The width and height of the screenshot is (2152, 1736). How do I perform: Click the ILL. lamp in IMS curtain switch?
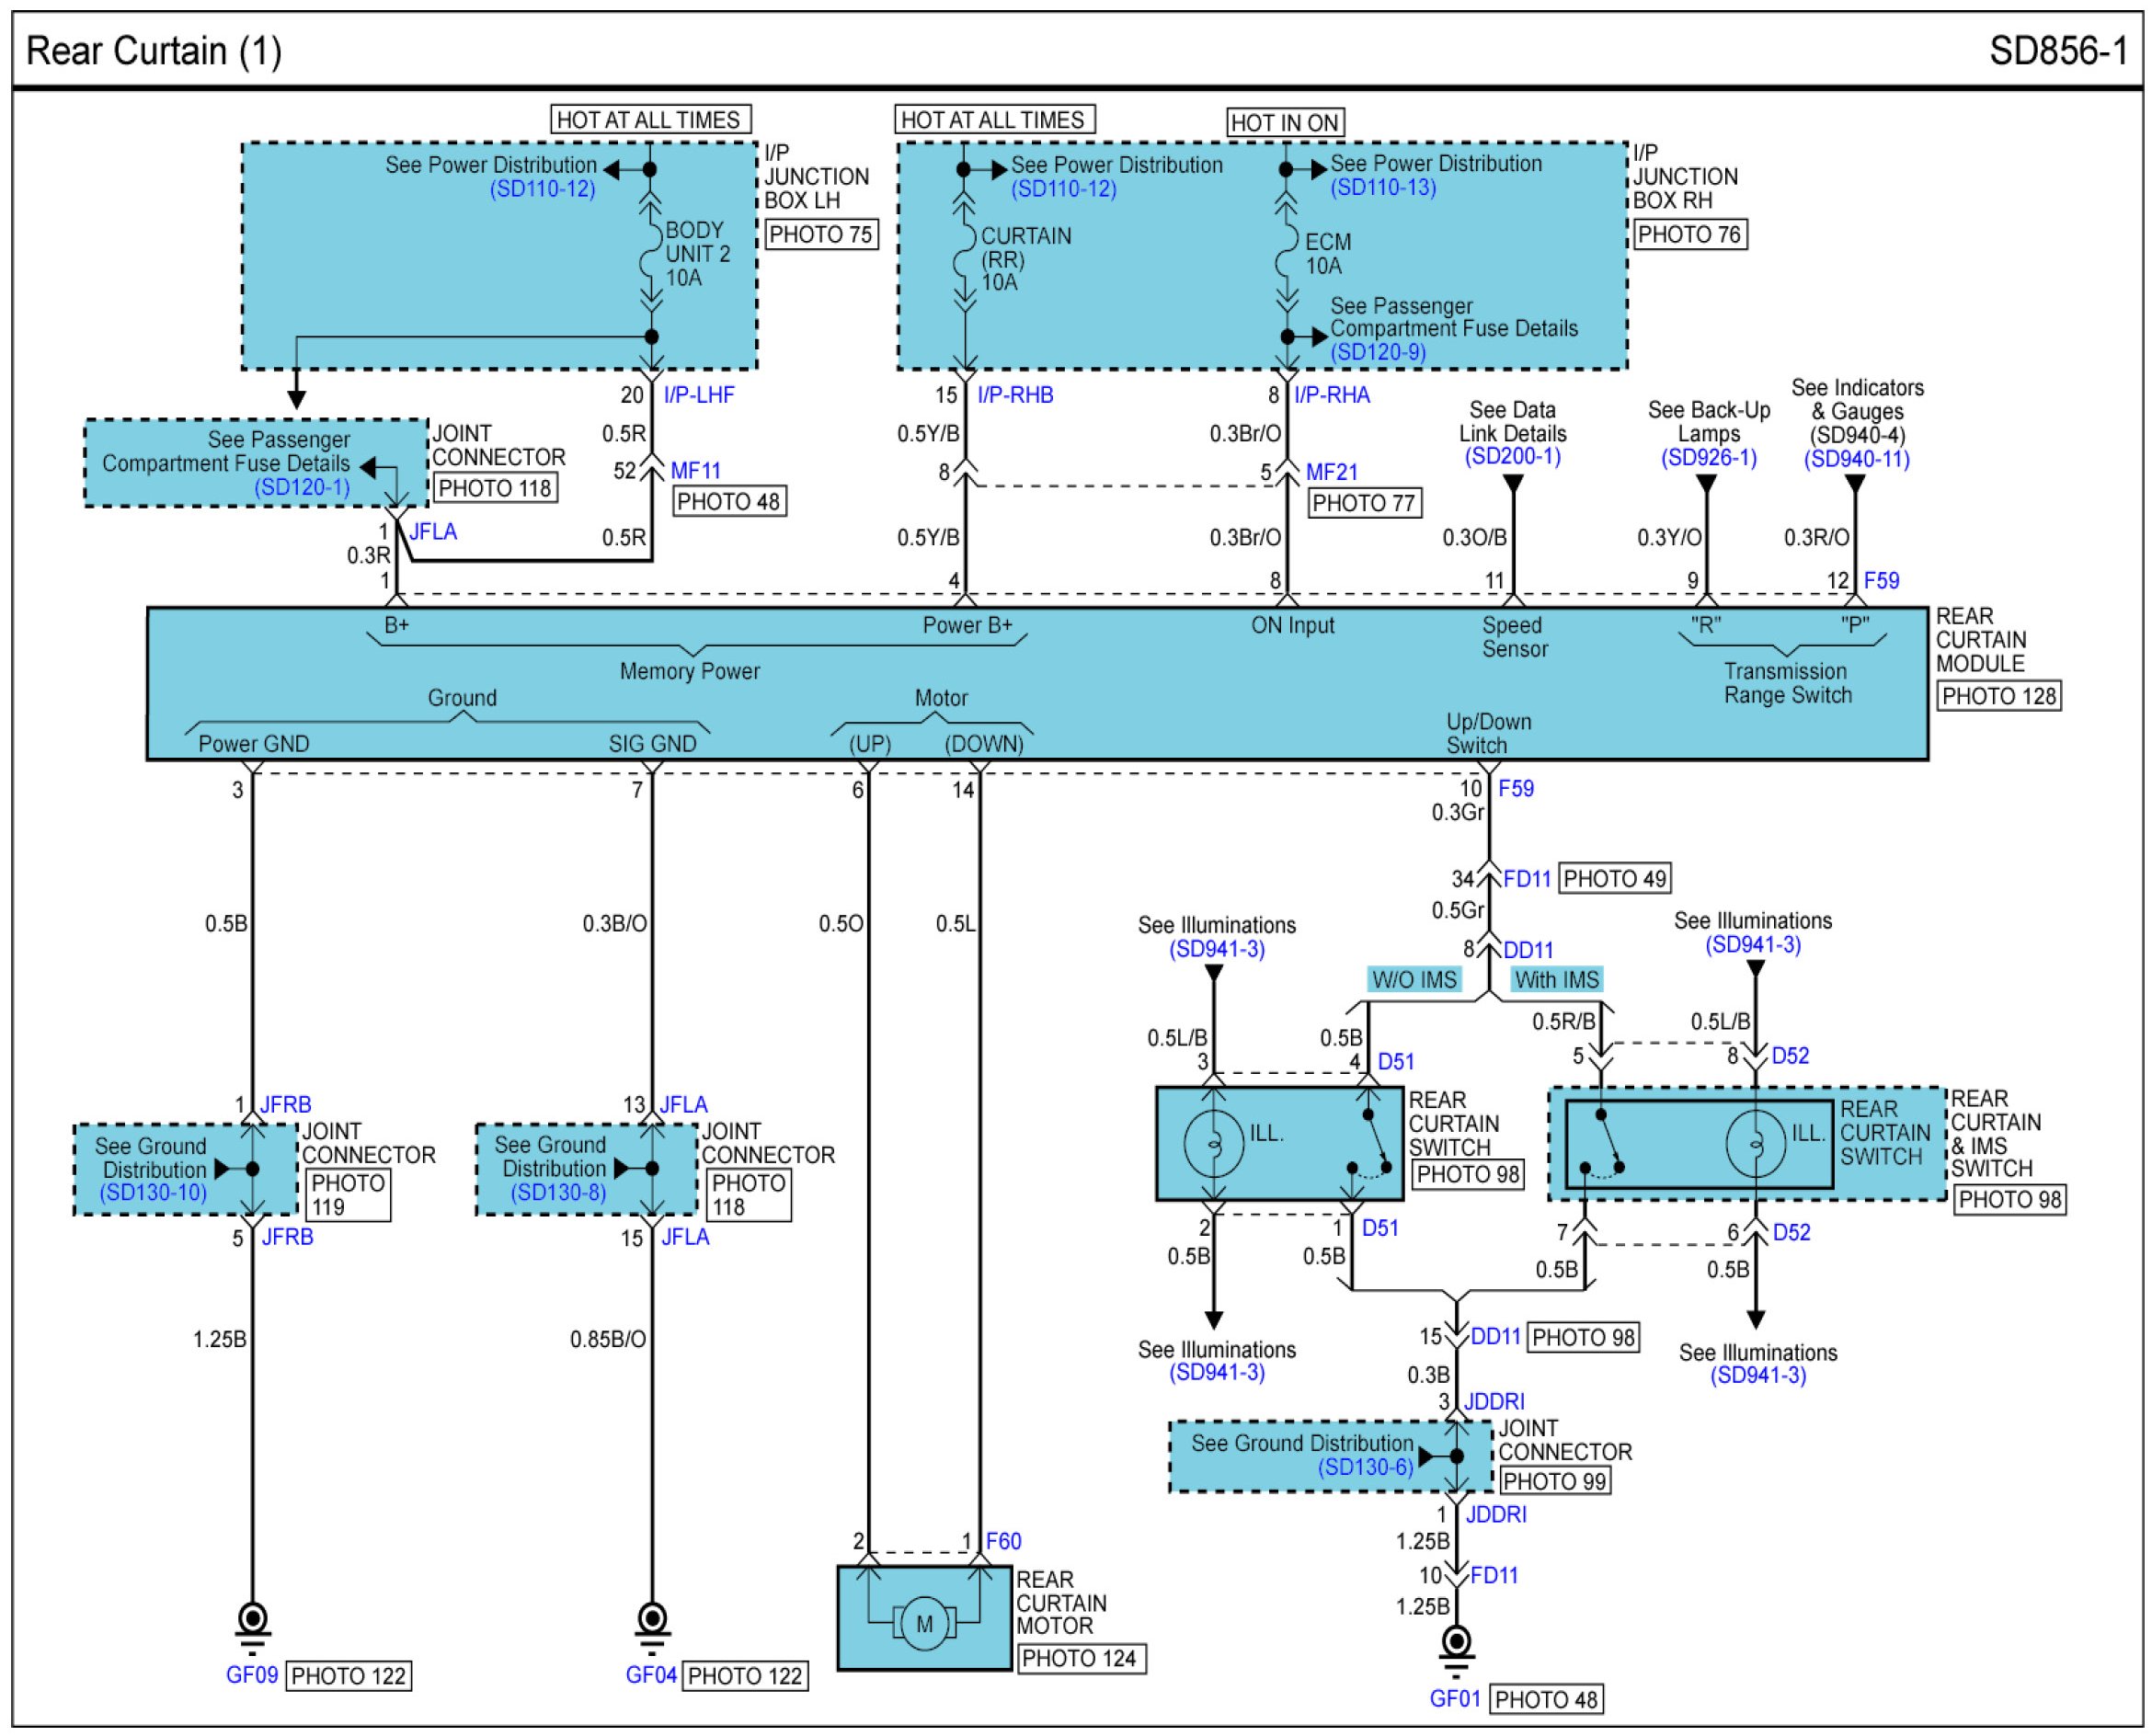pos(1754,1142)
